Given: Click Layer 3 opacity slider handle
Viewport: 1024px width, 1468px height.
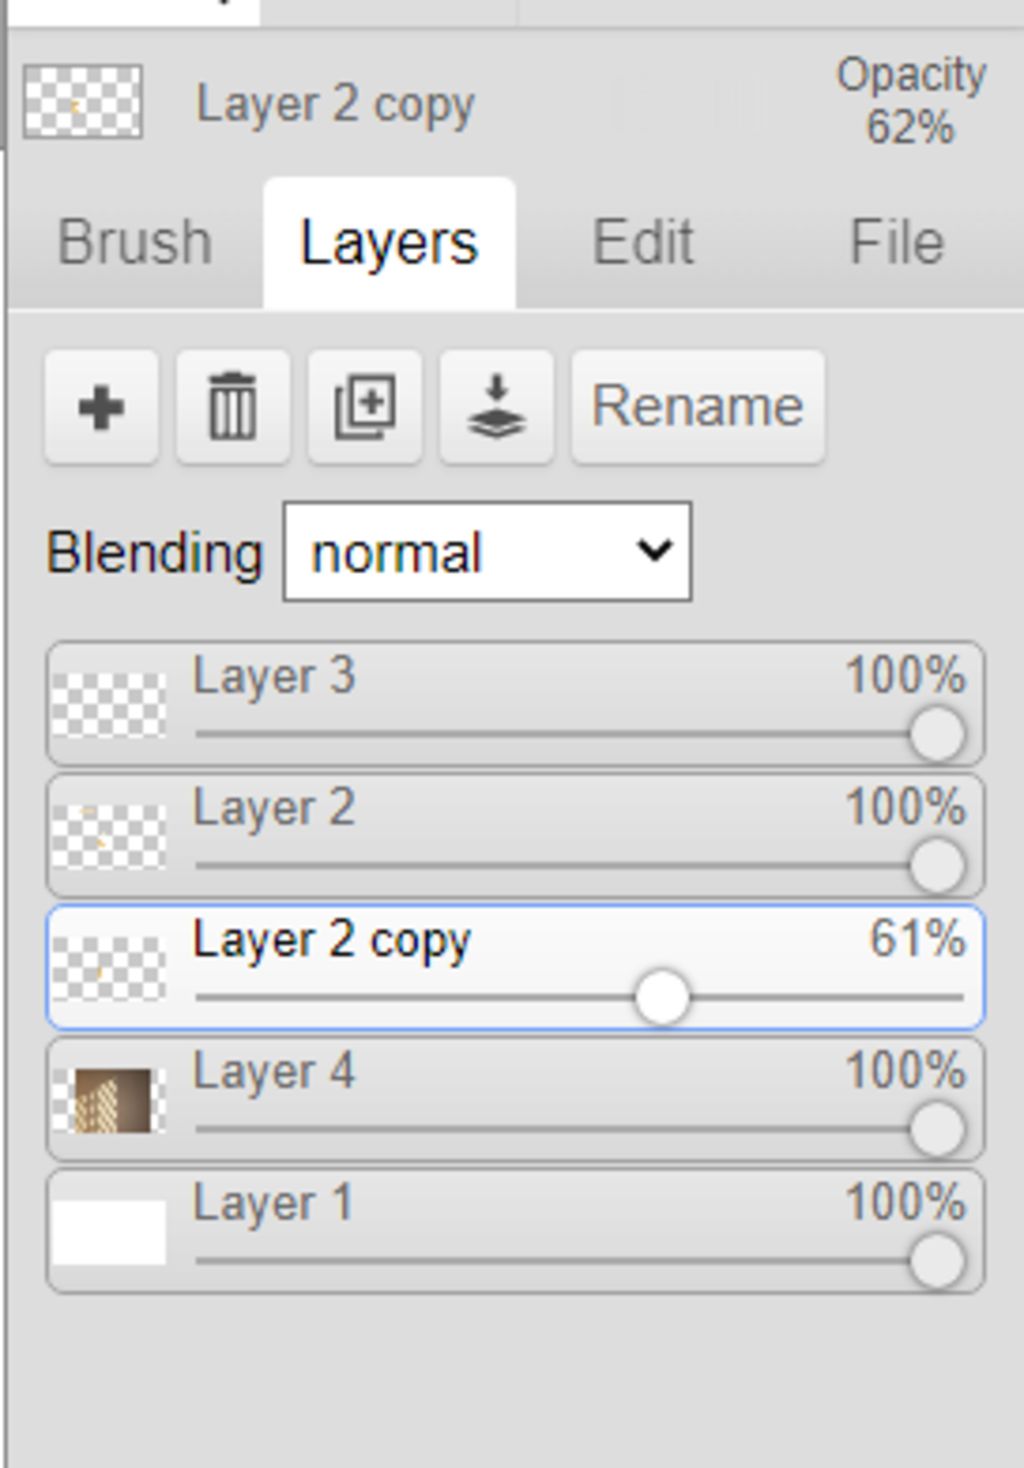Looking at the screenshot, I should 937,733.
